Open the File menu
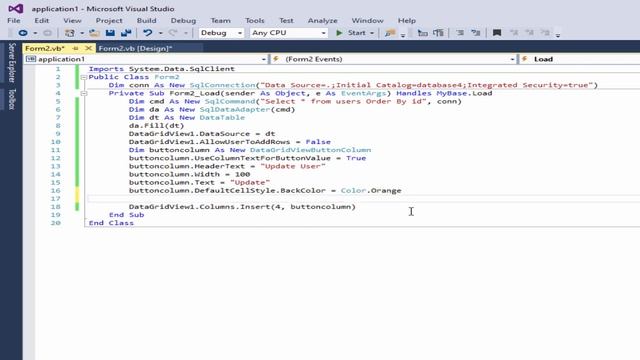 (13, 20)
